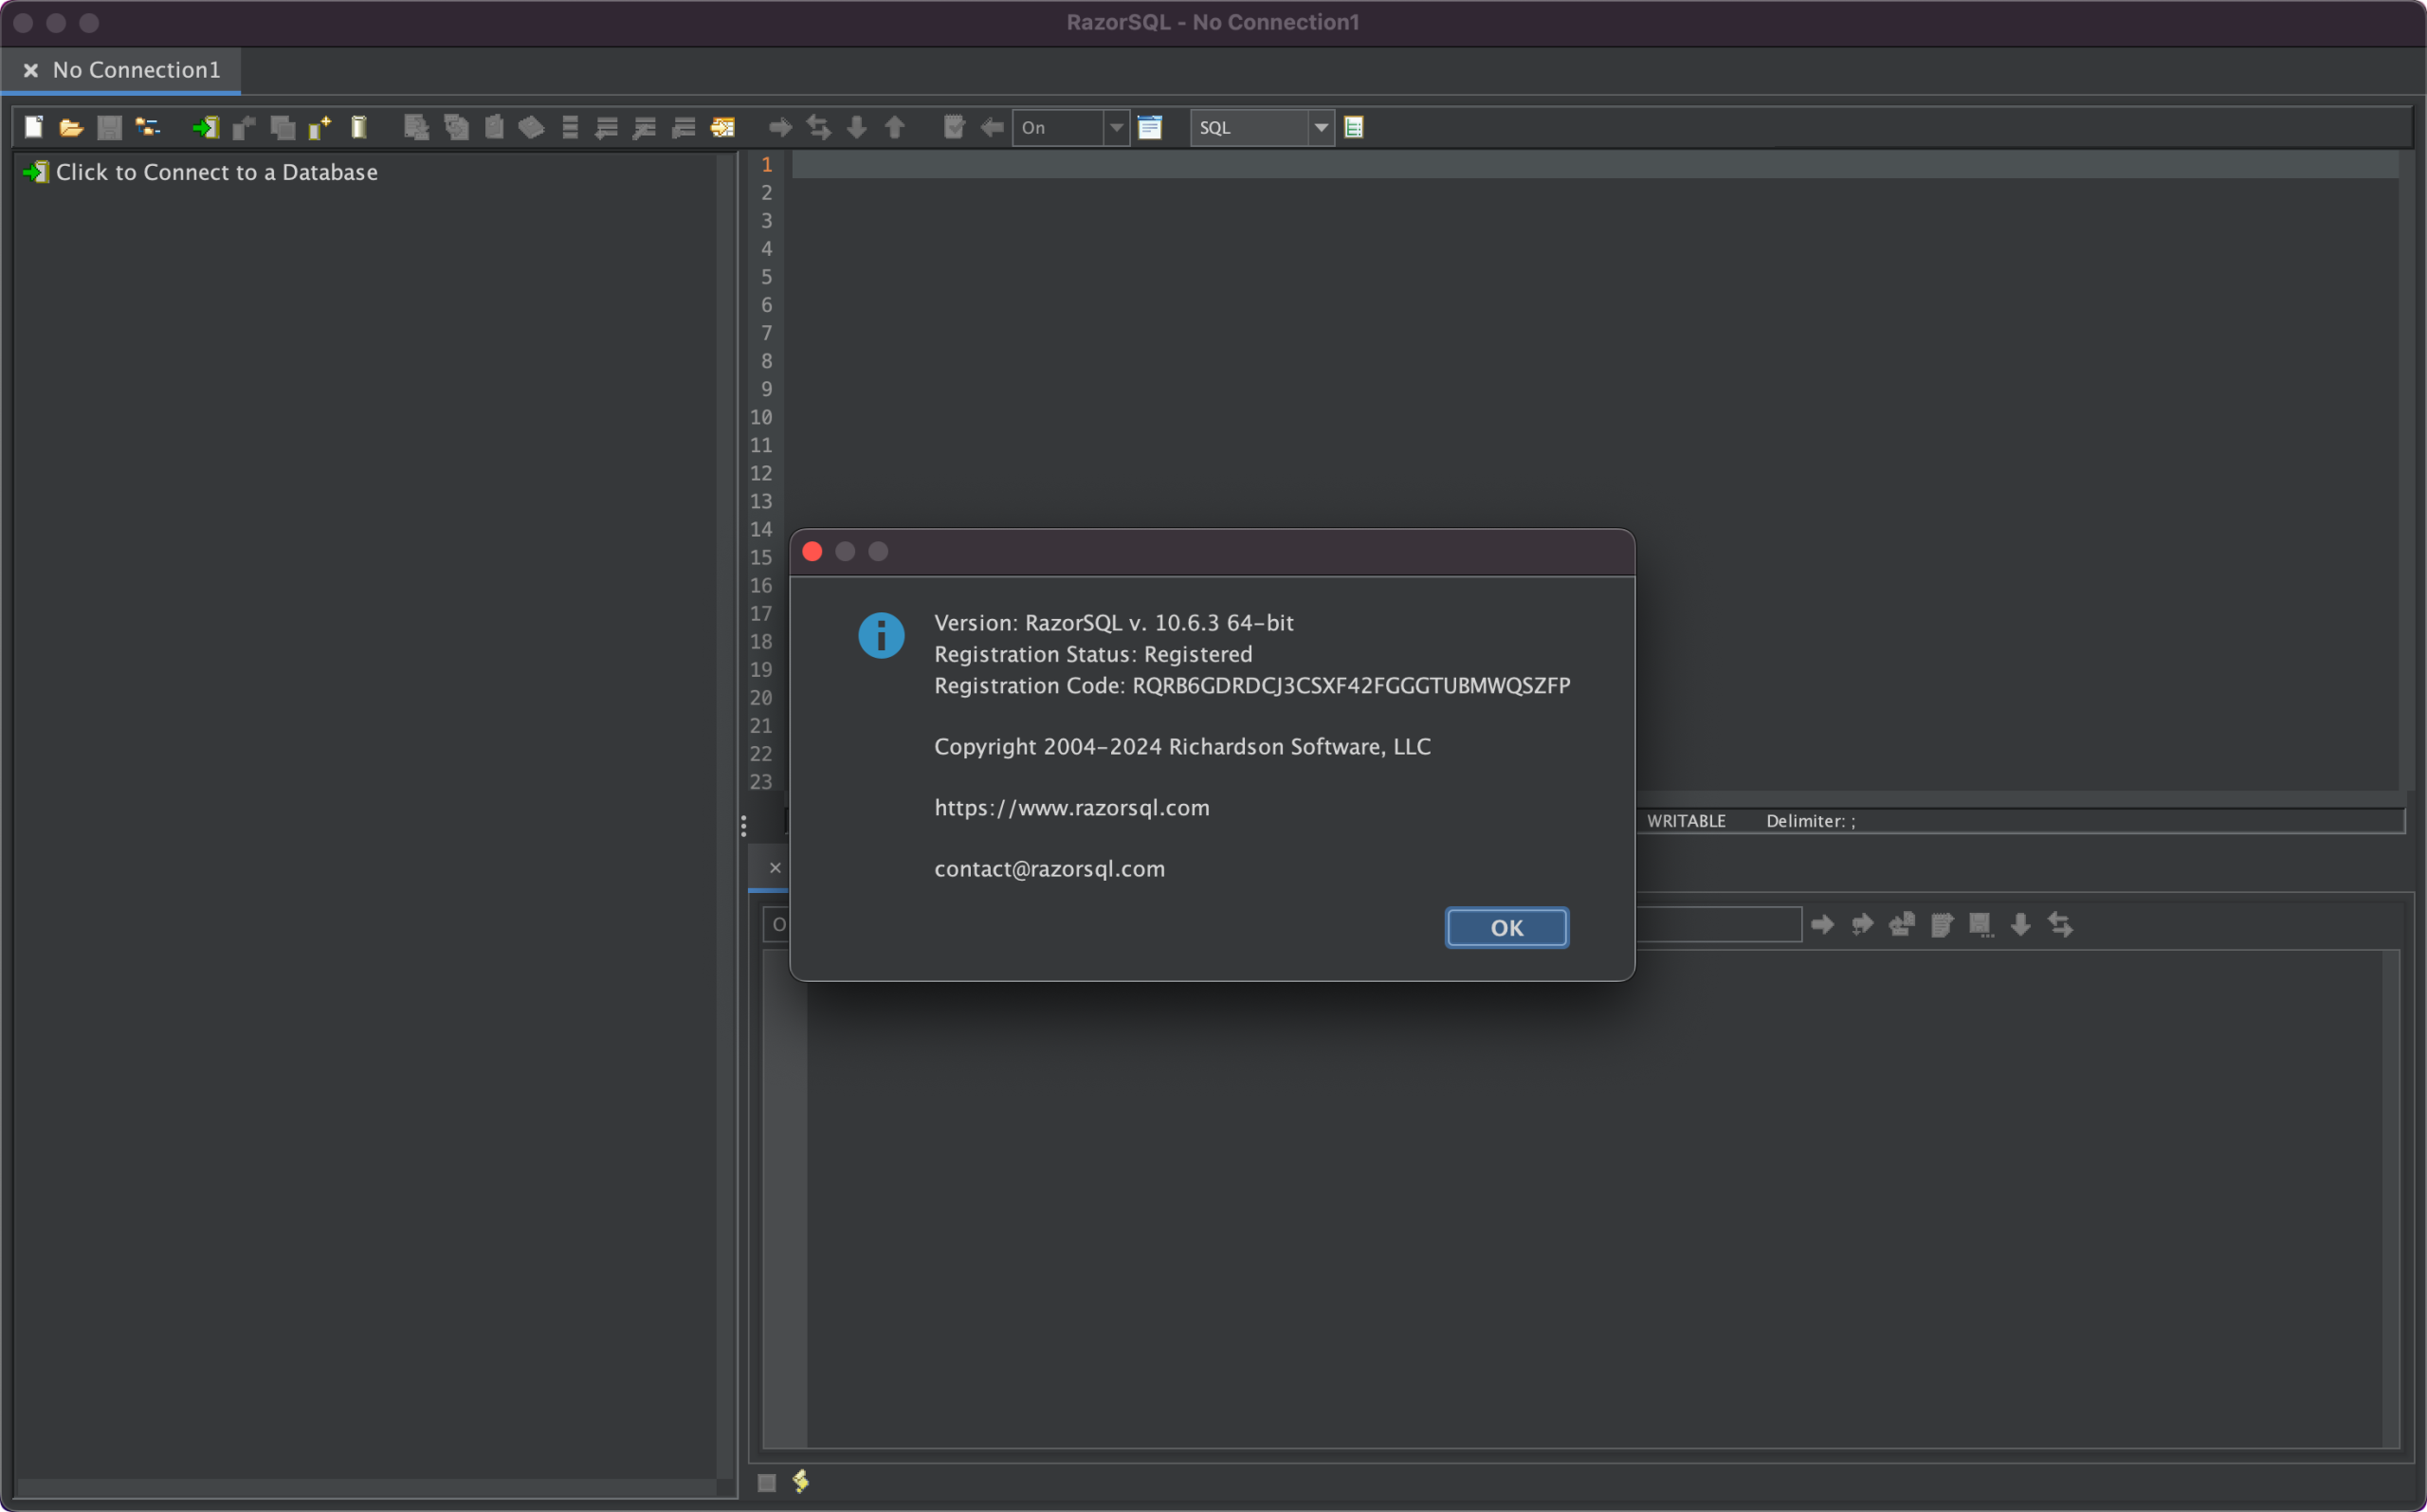Select the No Connection1 tab
This screenshot has width=2427, height=1512.
pos(136,70)
